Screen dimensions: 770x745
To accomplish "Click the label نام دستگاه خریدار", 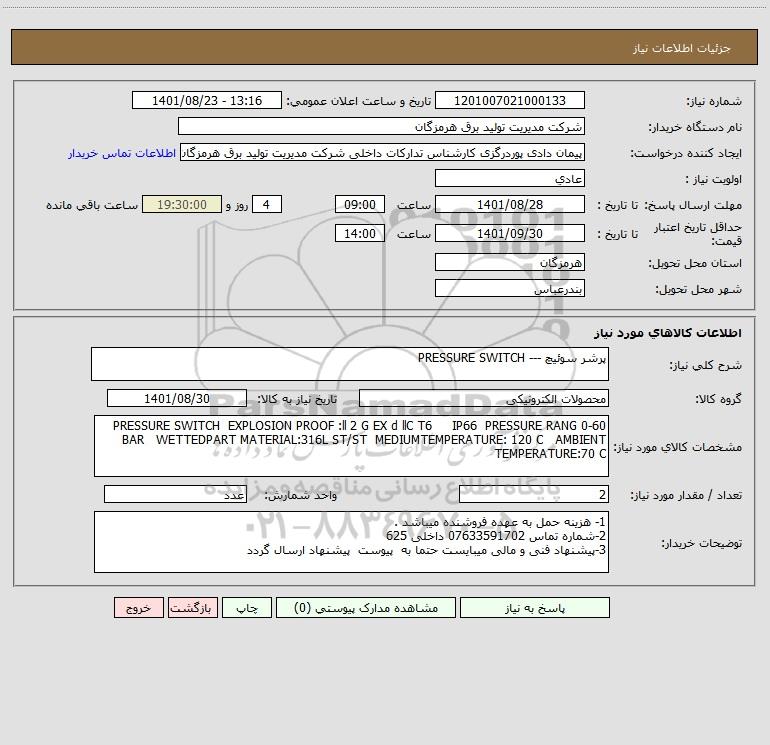I will pyautogui.click(x=695, y=127).
